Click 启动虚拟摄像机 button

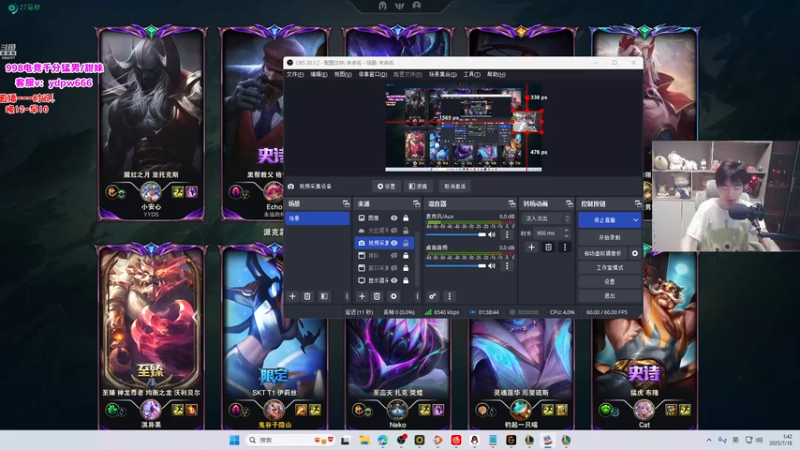pyautogui.click(x=603, y=253)
